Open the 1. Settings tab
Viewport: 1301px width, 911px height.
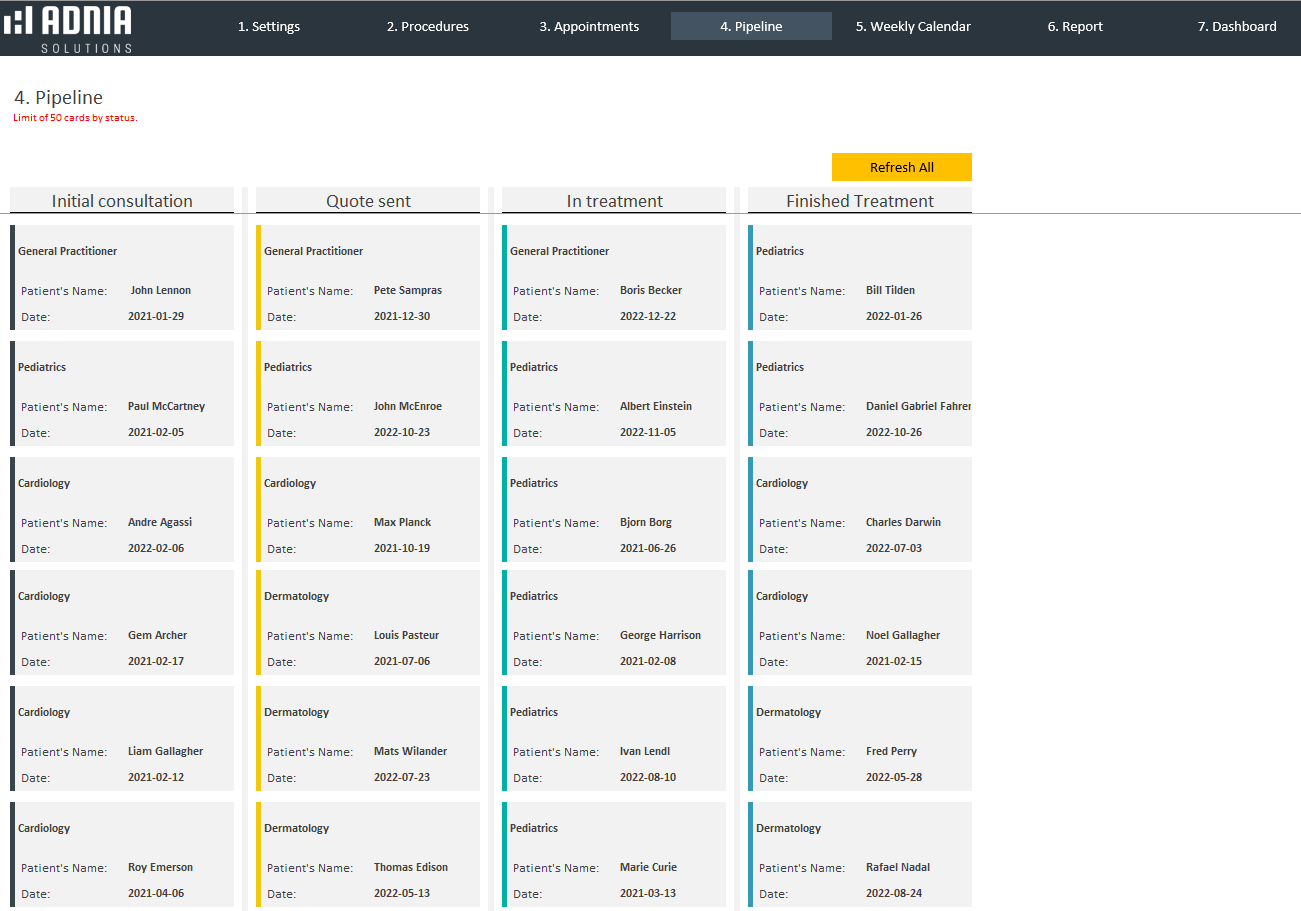tap(268, 27)
